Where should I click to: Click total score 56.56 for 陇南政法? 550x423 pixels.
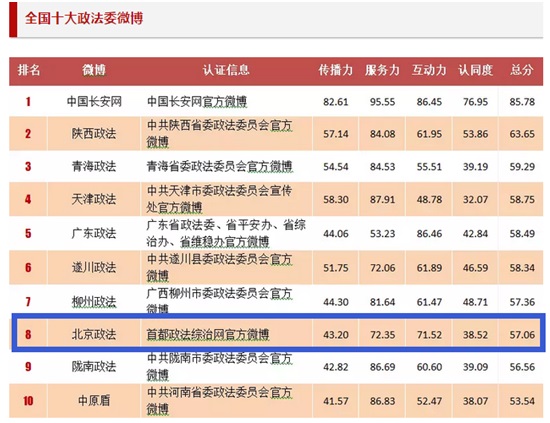pyautogui.click(x=522, y=367)
